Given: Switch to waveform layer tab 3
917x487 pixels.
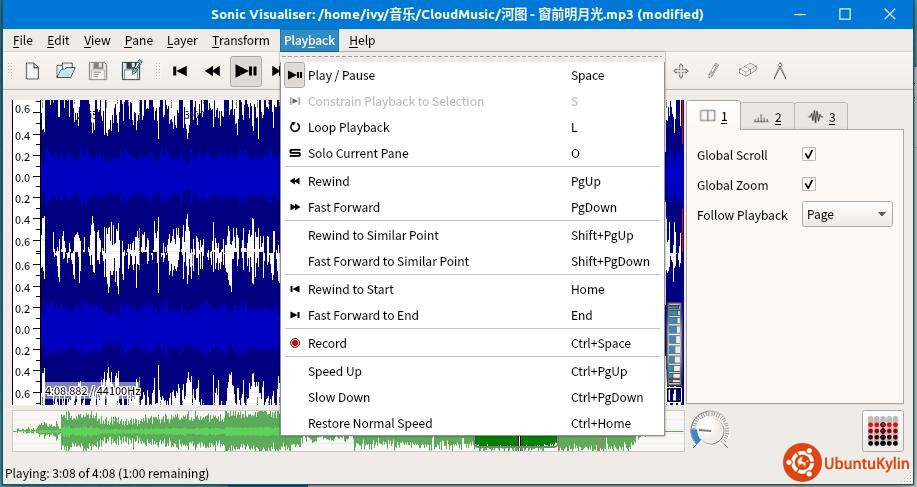Looking at the screenshot, I should click(x=820, y=117).
